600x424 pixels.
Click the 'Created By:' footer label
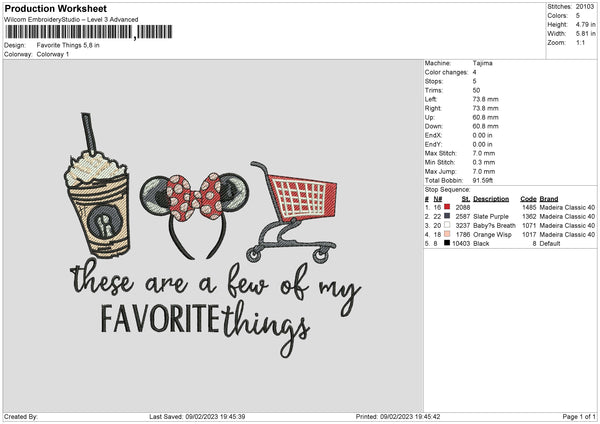21,416
